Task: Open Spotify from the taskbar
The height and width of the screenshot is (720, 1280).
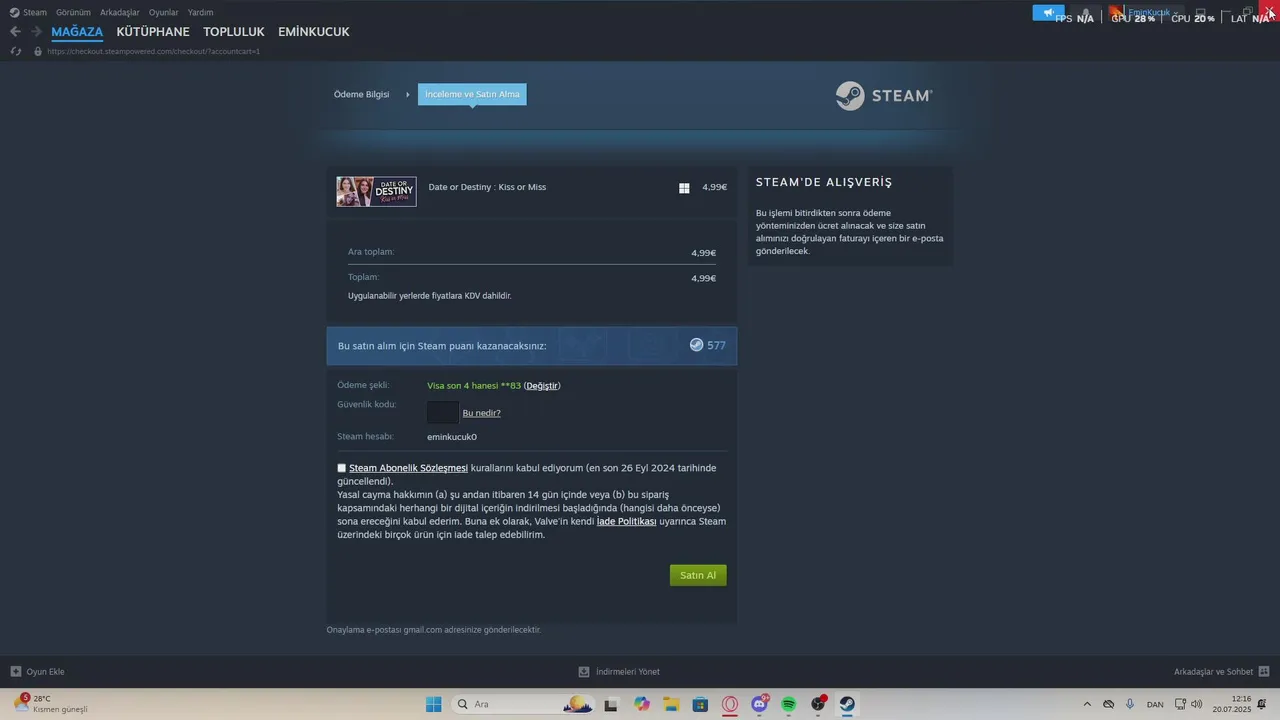Action: pos(789,704)
